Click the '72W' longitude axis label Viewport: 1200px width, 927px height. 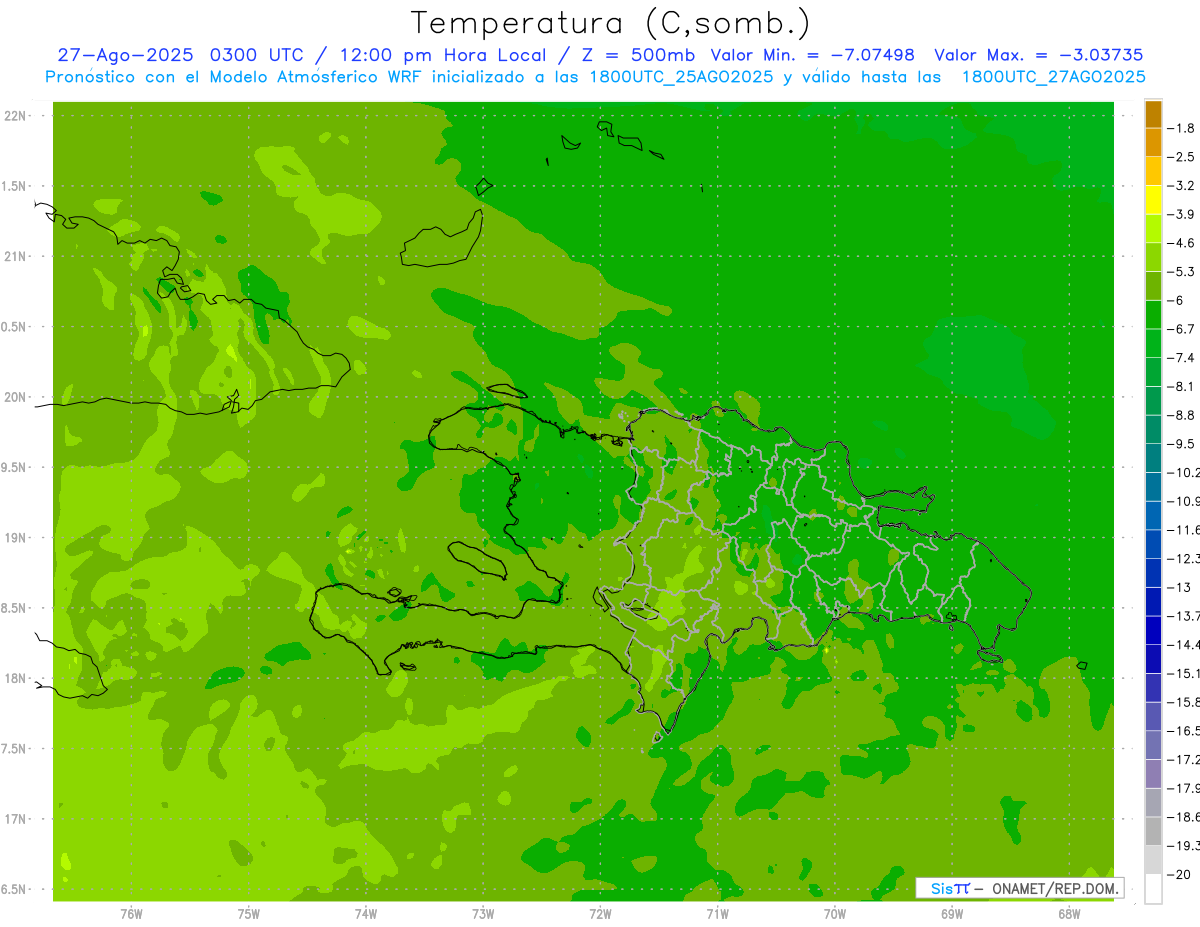[600, 914]
